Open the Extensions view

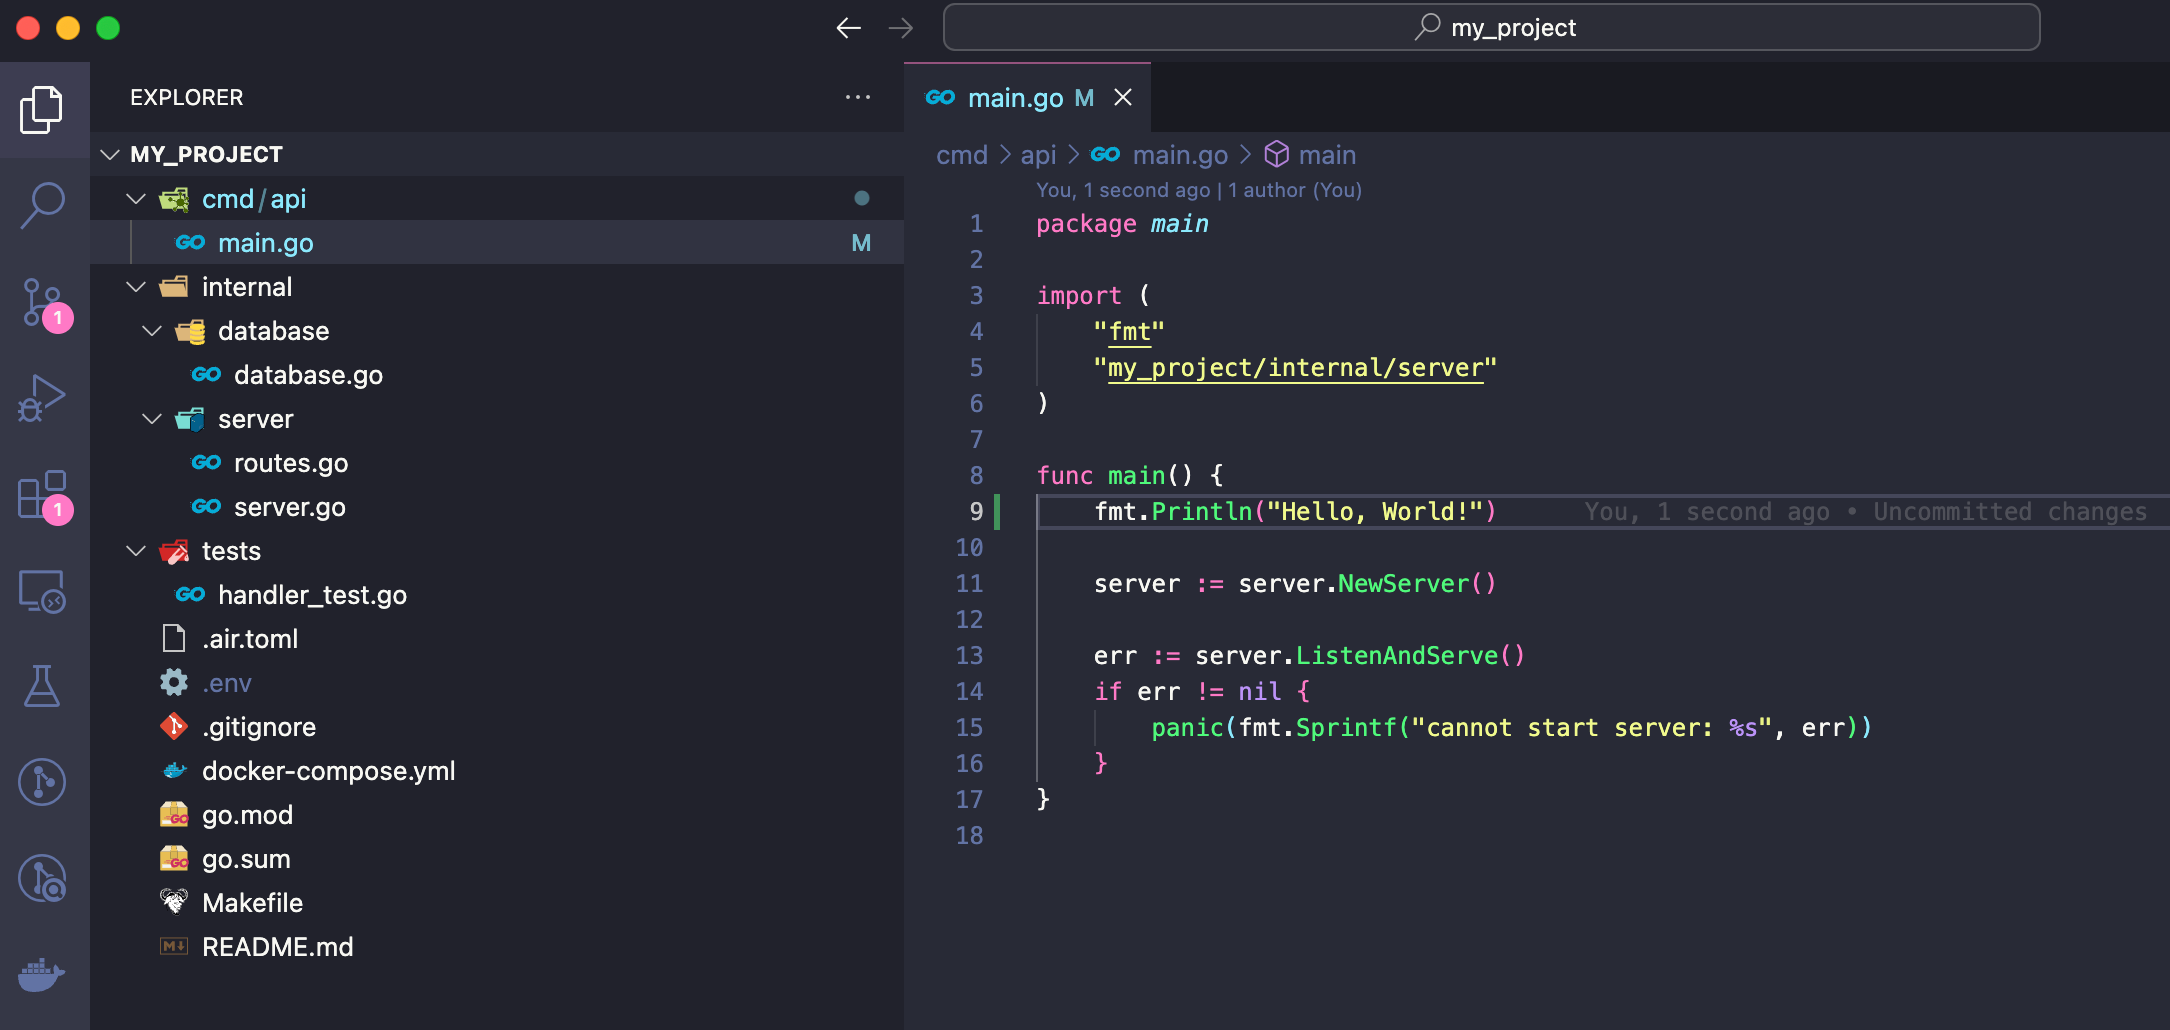pyautogui.click(x=42, y=494)
